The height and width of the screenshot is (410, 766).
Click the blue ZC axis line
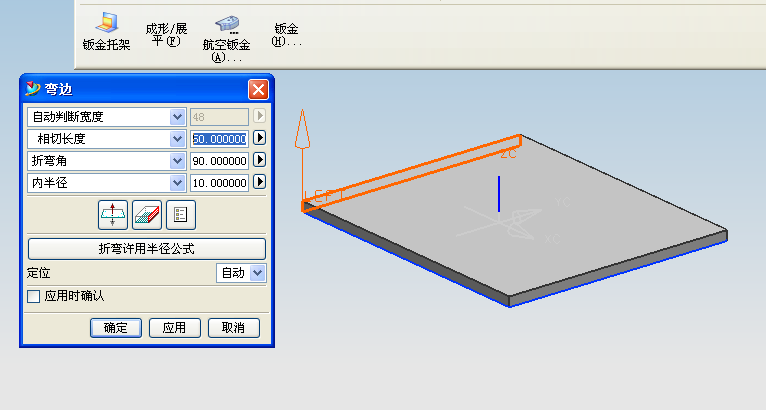pos(499,194)
